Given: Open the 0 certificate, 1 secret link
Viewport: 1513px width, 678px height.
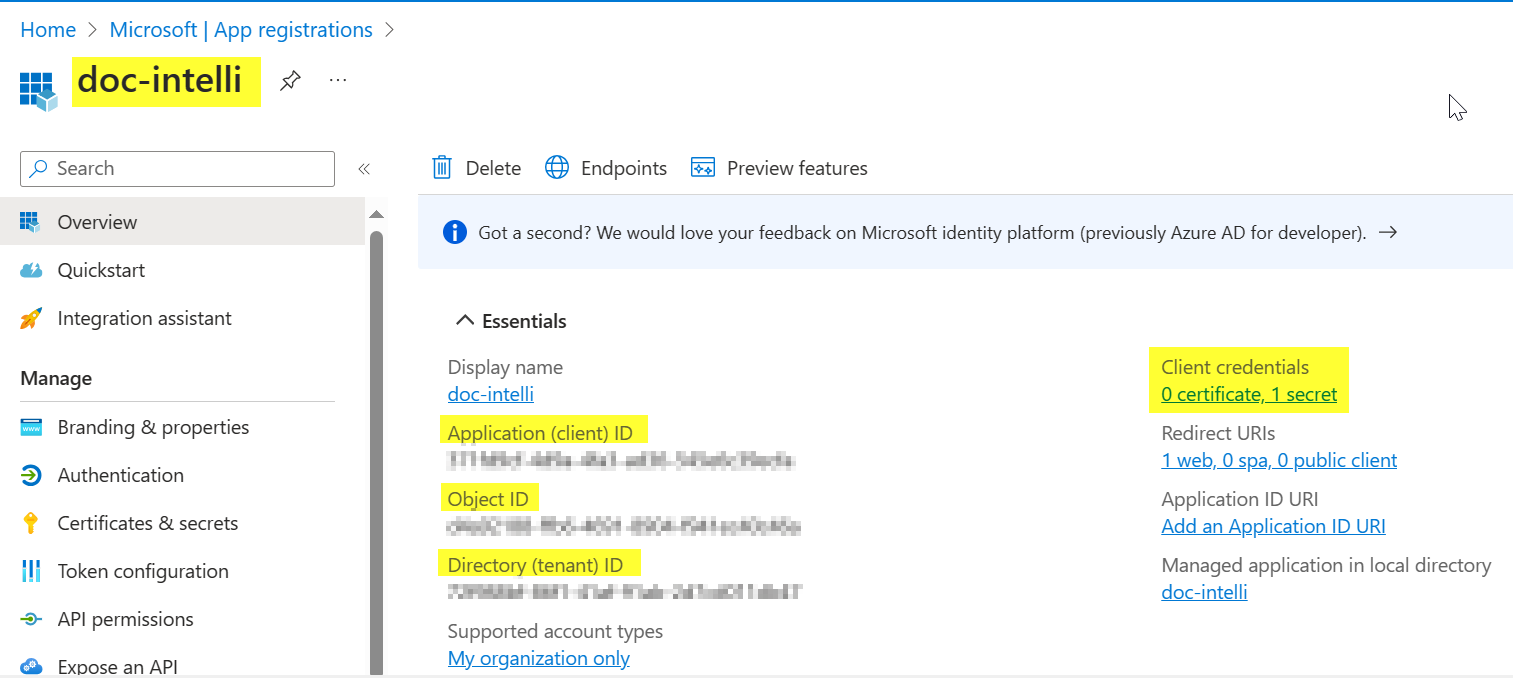Looking at the screenshot, I should click(1249, 394).
